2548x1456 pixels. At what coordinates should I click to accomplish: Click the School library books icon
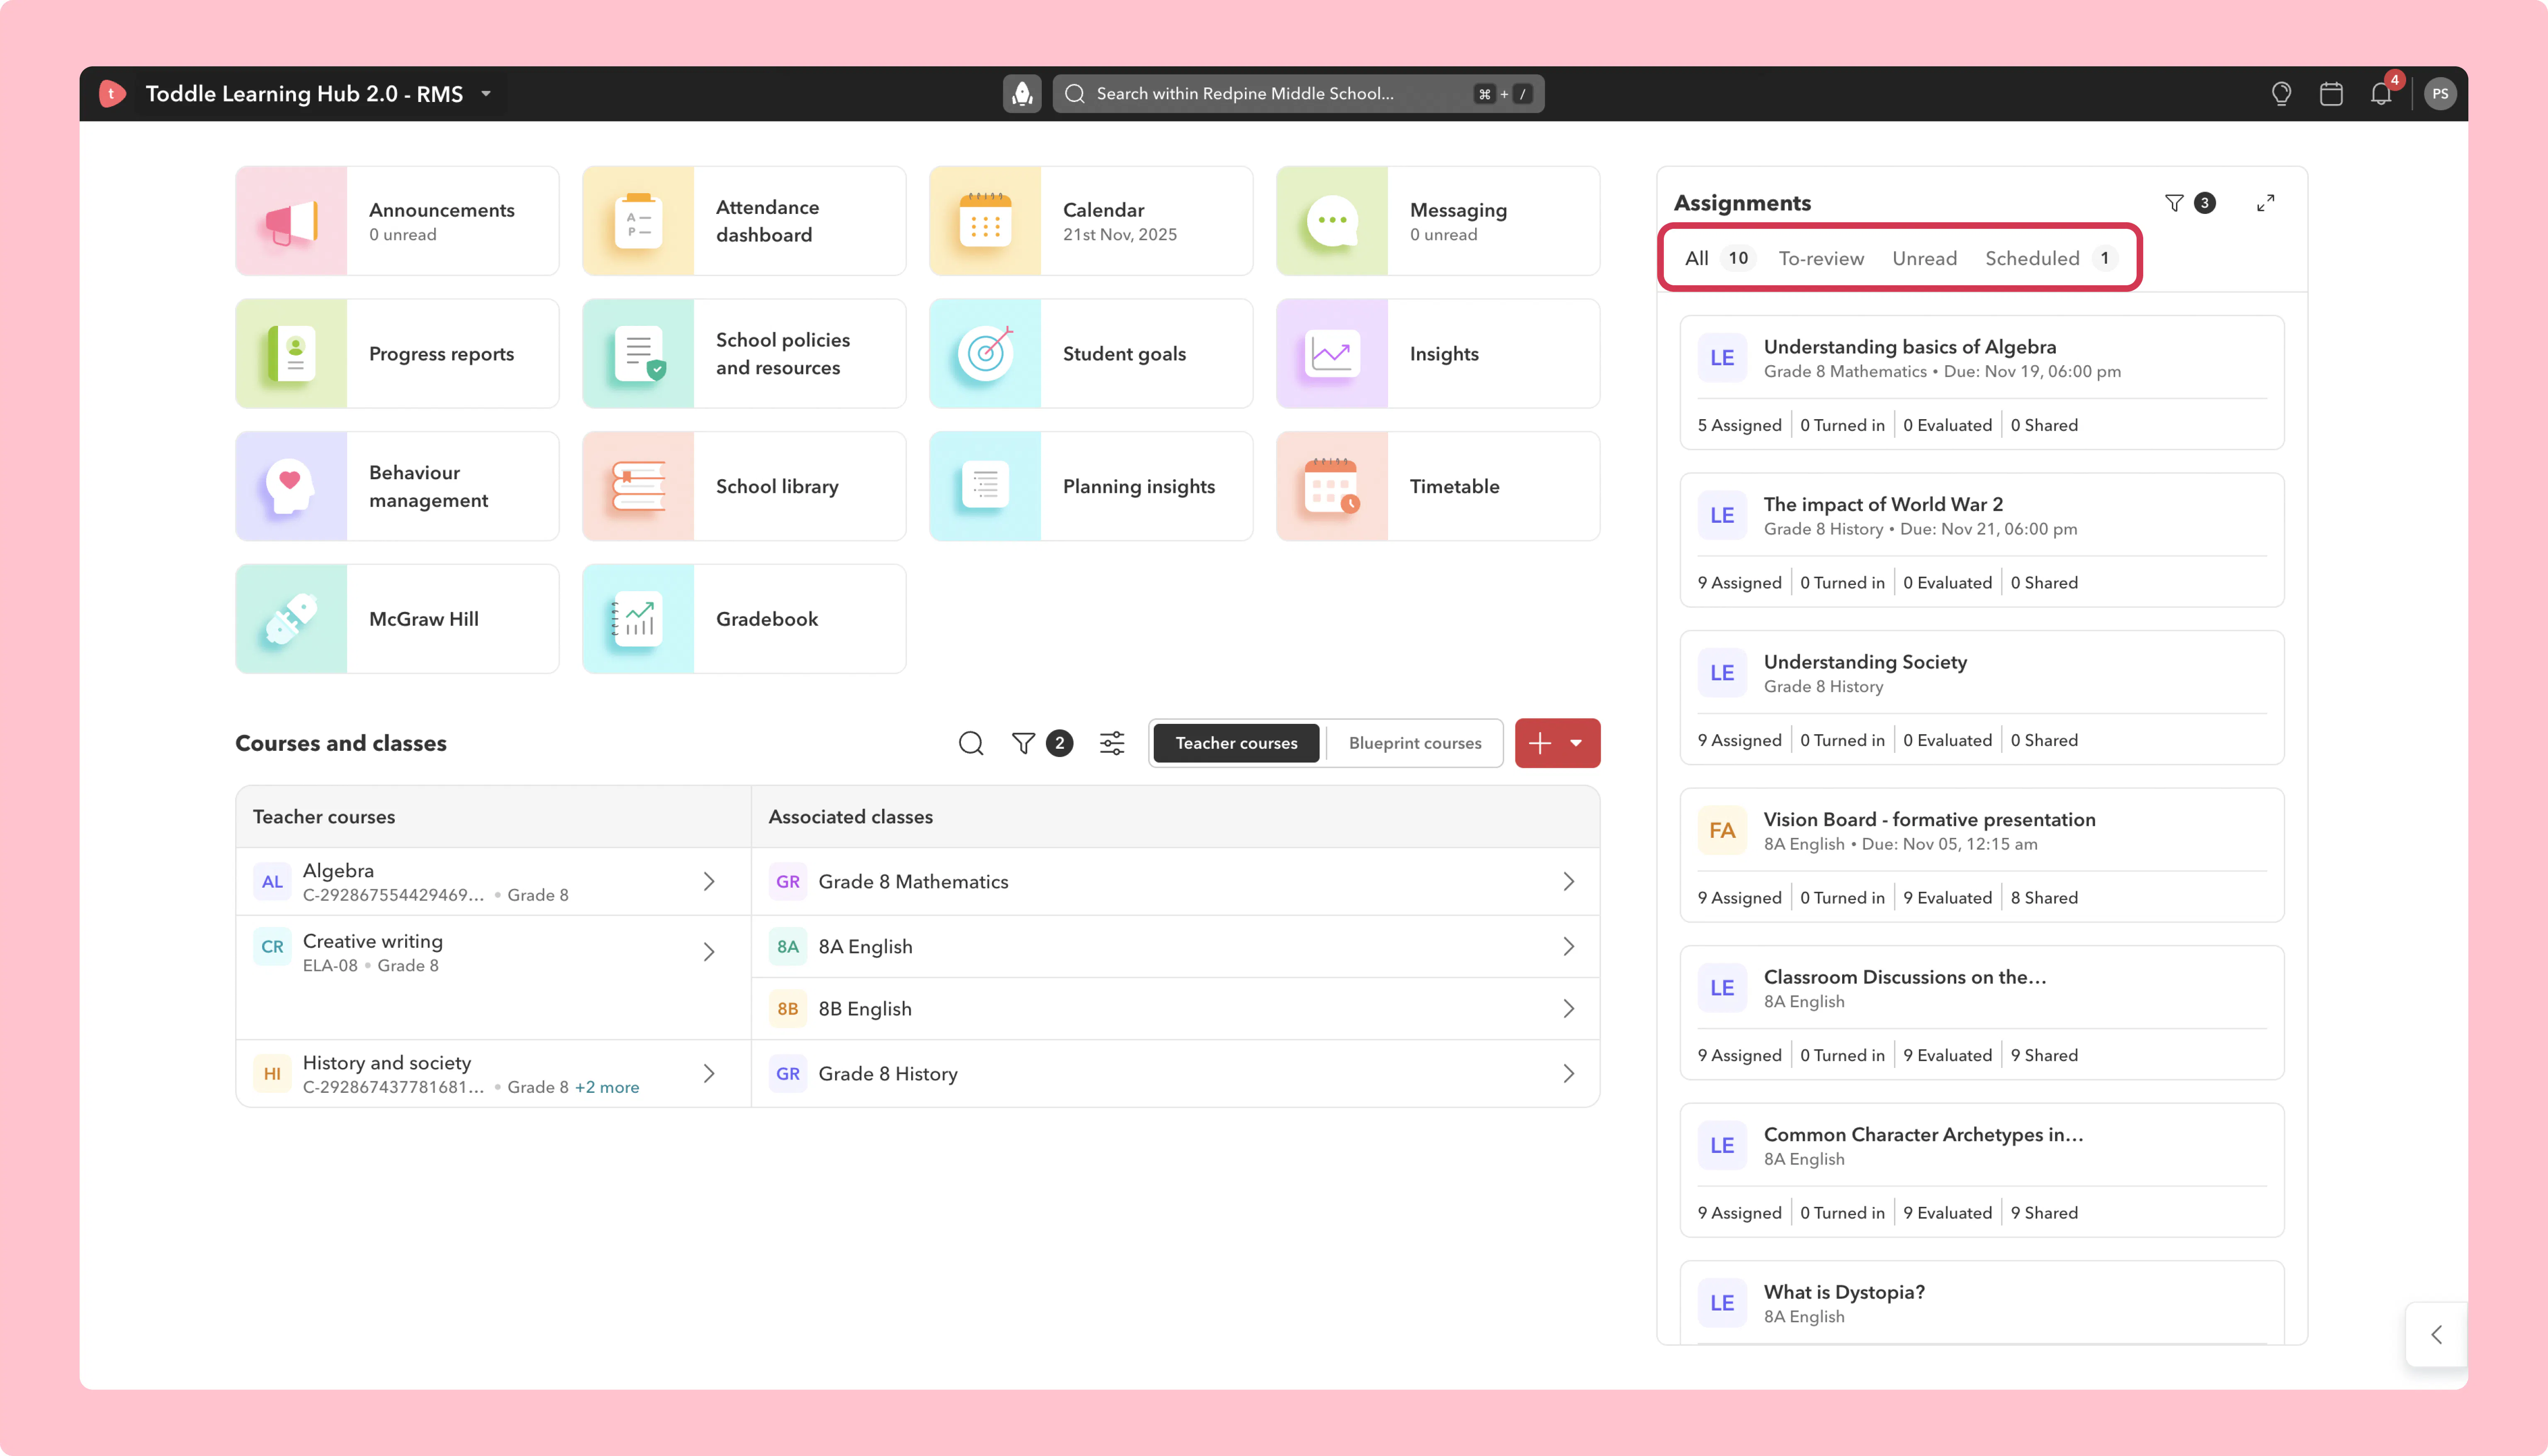pos(638,486)
